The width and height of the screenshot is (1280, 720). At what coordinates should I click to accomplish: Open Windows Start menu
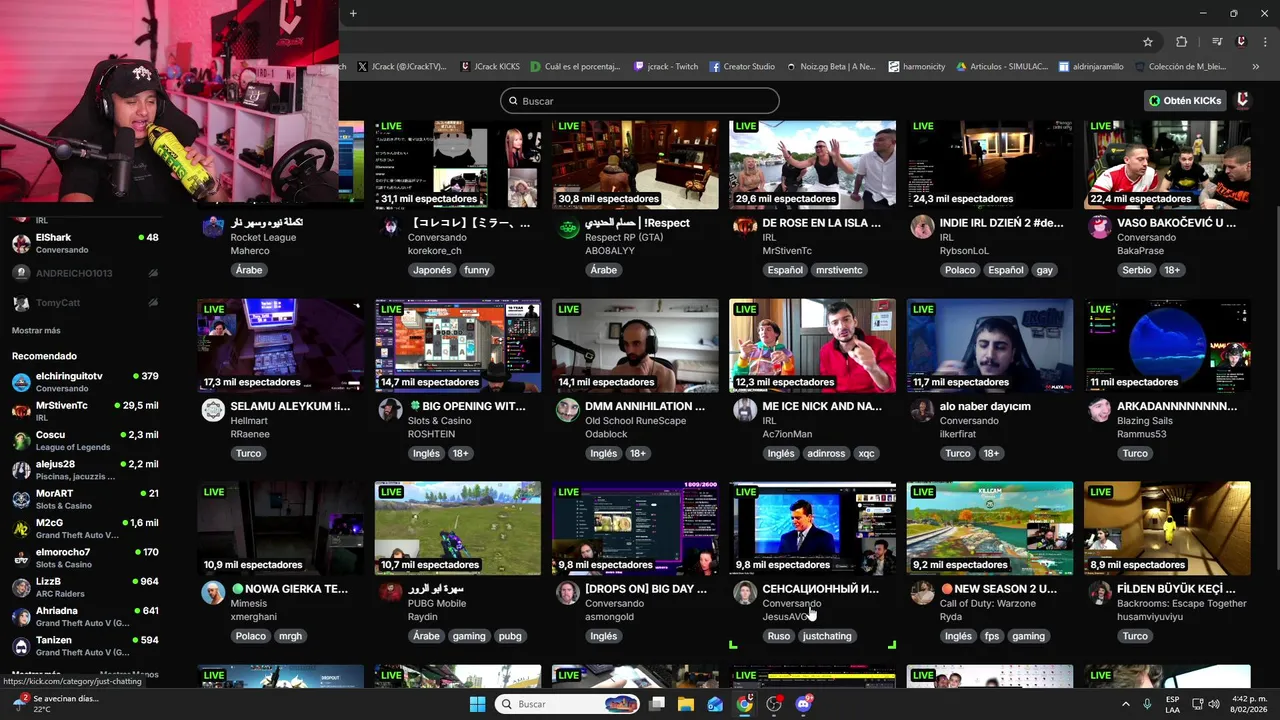click(477, 704)
